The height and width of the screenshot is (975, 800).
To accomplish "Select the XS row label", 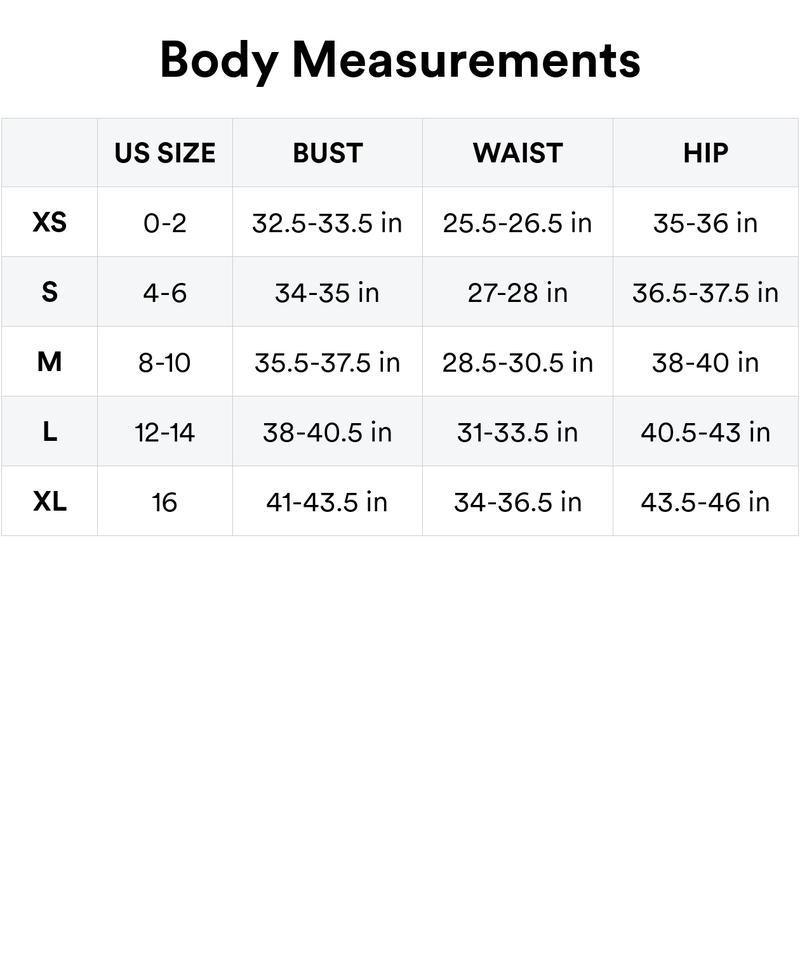I will 49,222.
